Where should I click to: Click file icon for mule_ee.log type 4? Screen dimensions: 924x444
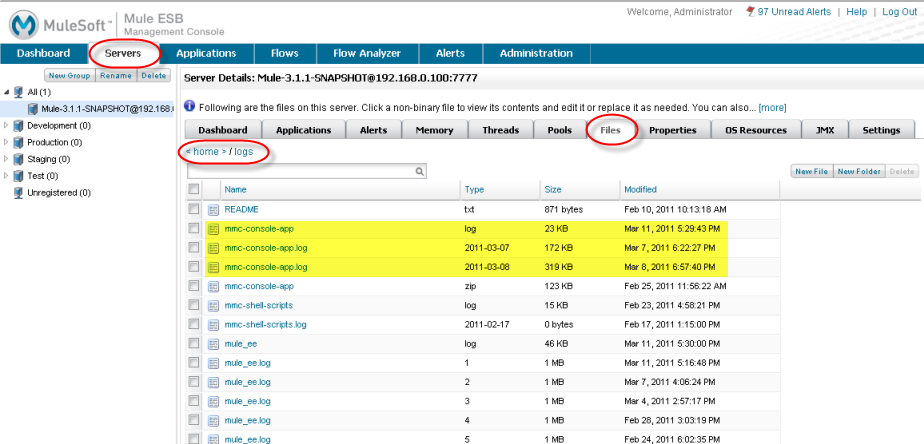coord(213,420)
